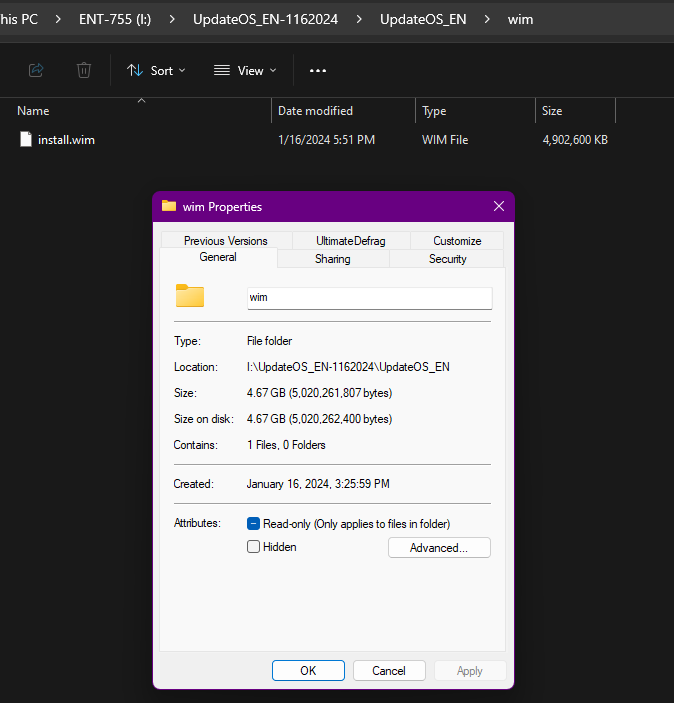
Task: Click the folder icon in title bar
Action: point(169,206)
